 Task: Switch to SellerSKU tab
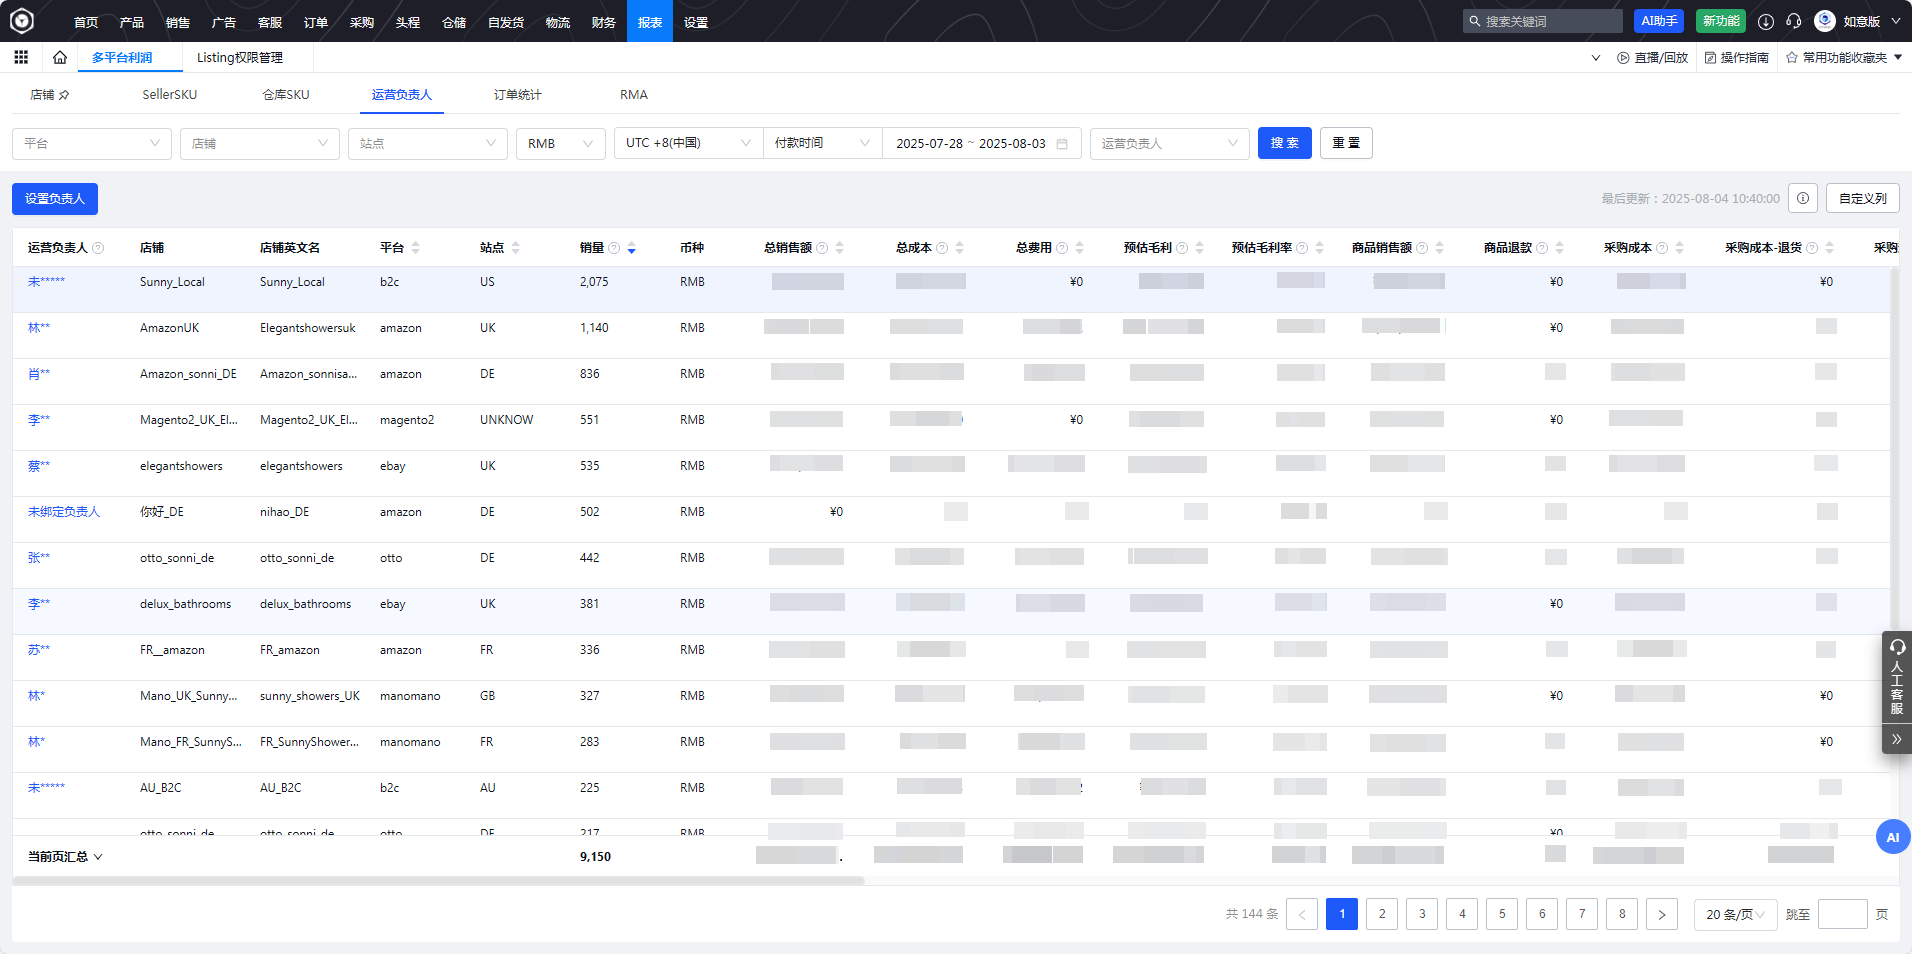click(x=170, y=95)
